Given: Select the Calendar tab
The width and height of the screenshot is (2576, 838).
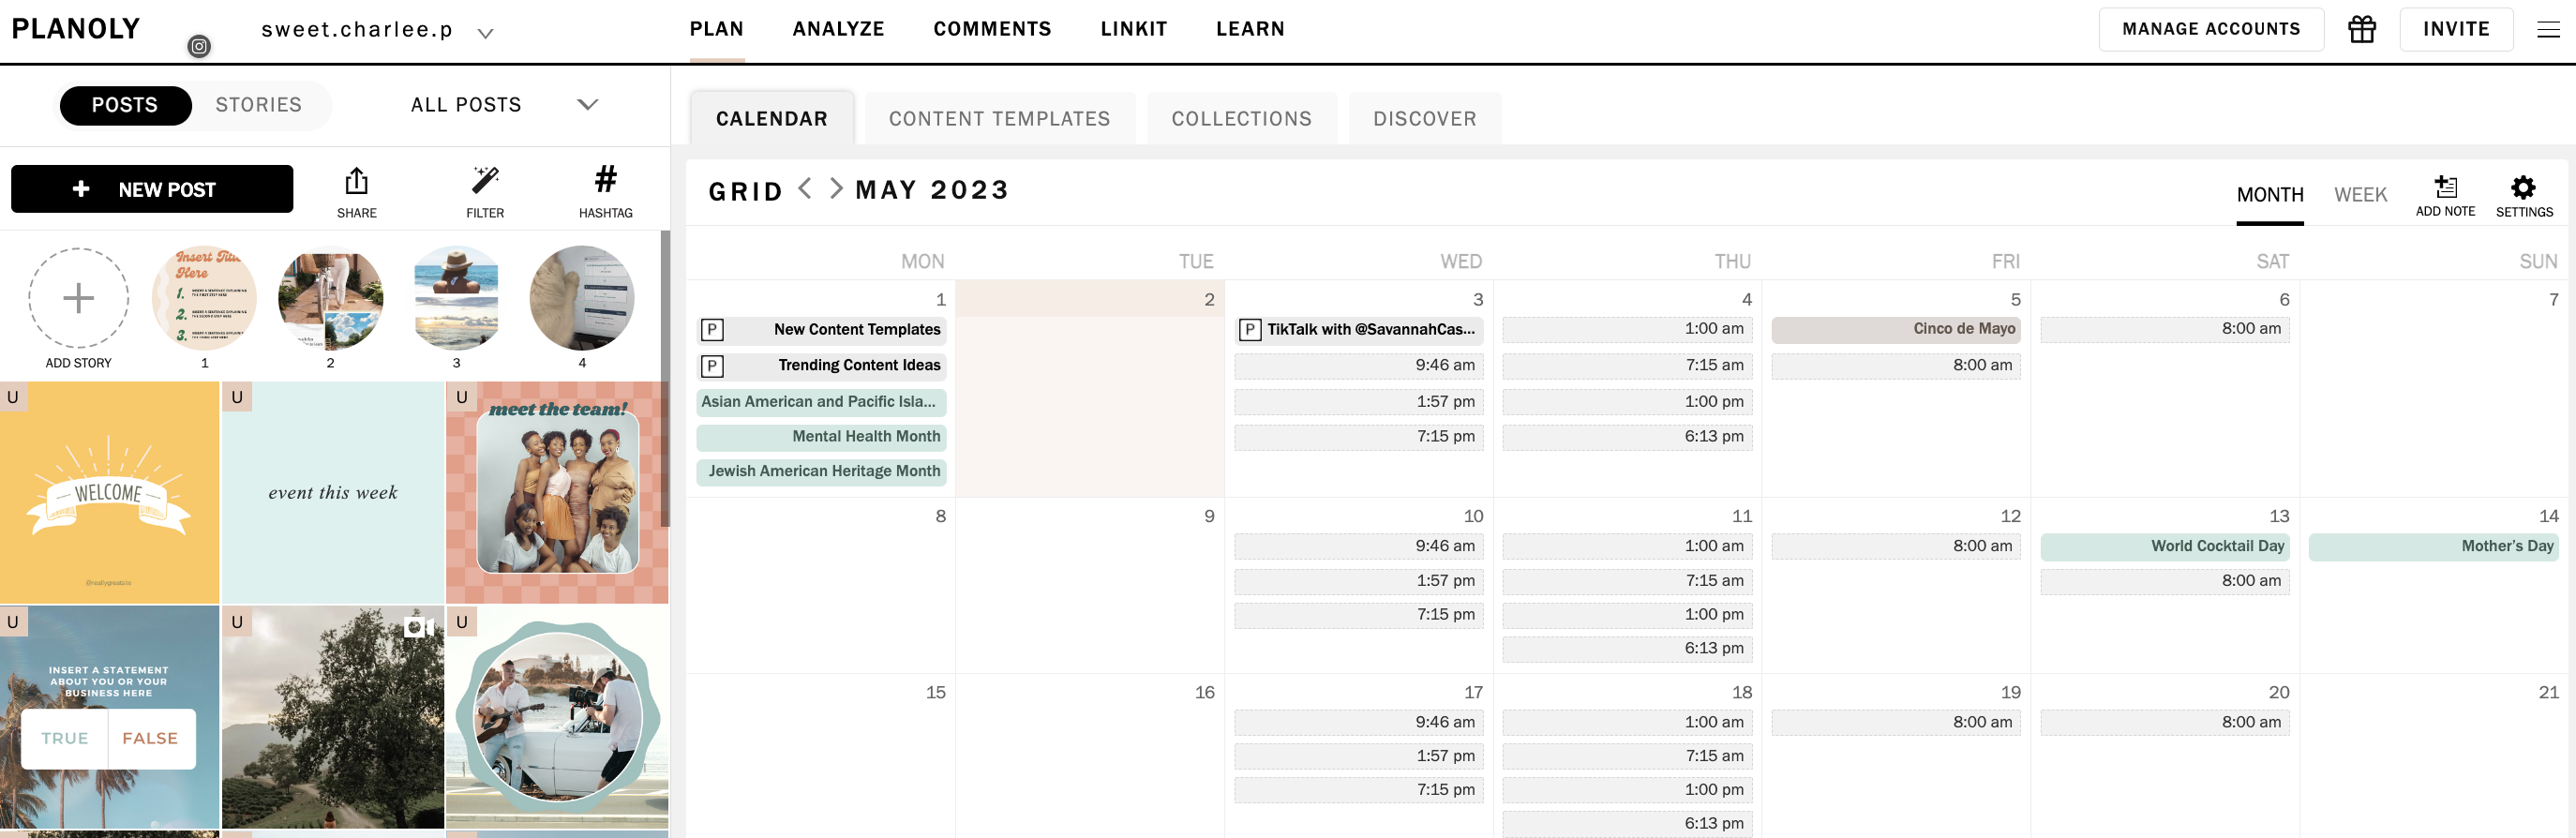Looking at the screenshot, I should (x=772, y=118).
